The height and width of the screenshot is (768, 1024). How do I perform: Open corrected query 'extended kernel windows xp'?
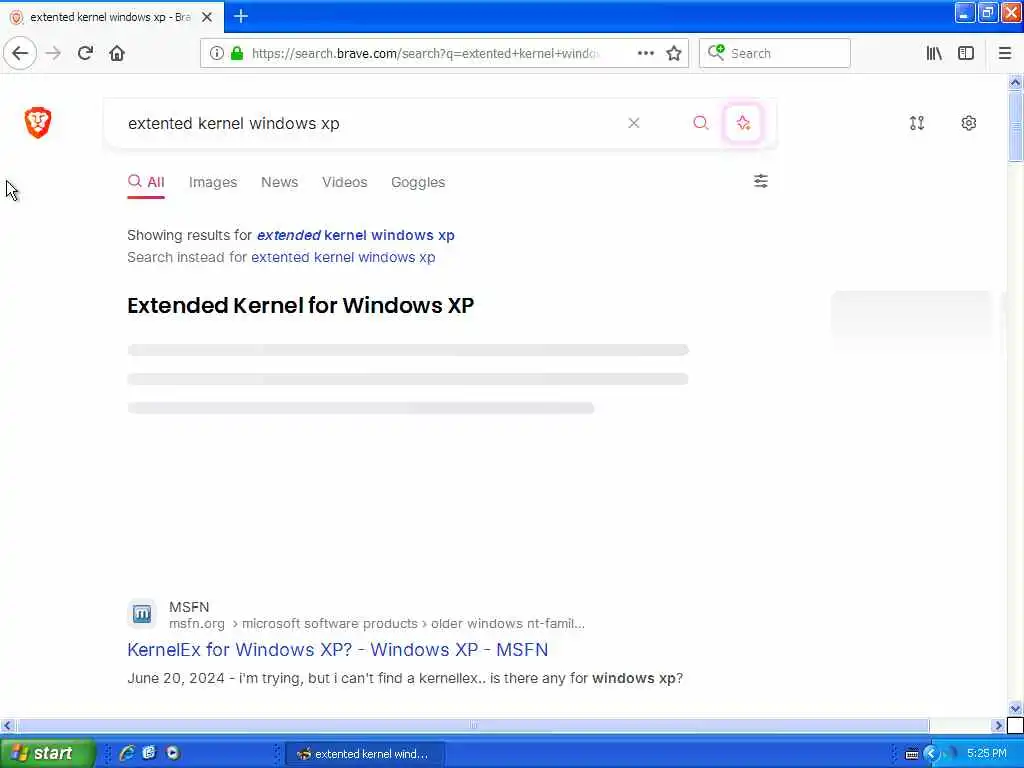[356, 235]
